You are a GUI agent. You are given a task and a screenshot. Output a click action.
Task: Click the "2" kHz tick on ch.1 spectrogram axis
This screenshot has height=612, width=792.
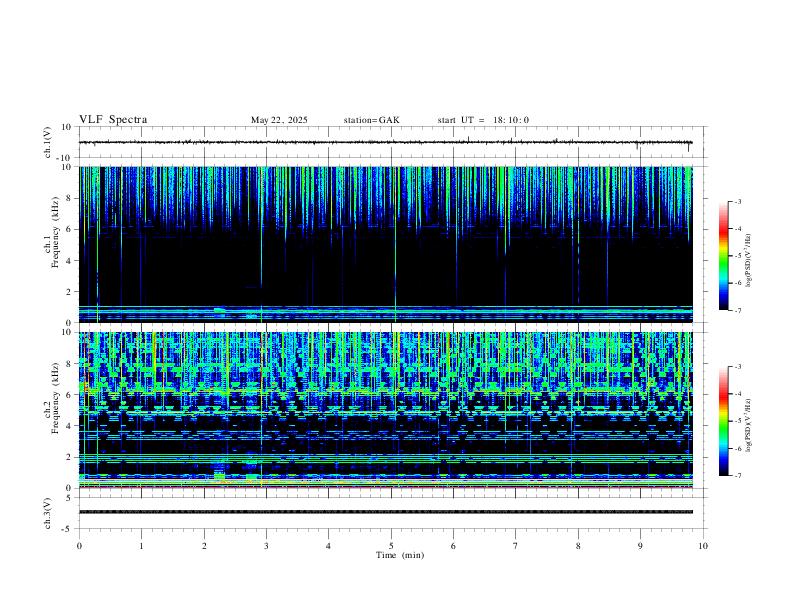pyautogui.click(x=69, y=291)
